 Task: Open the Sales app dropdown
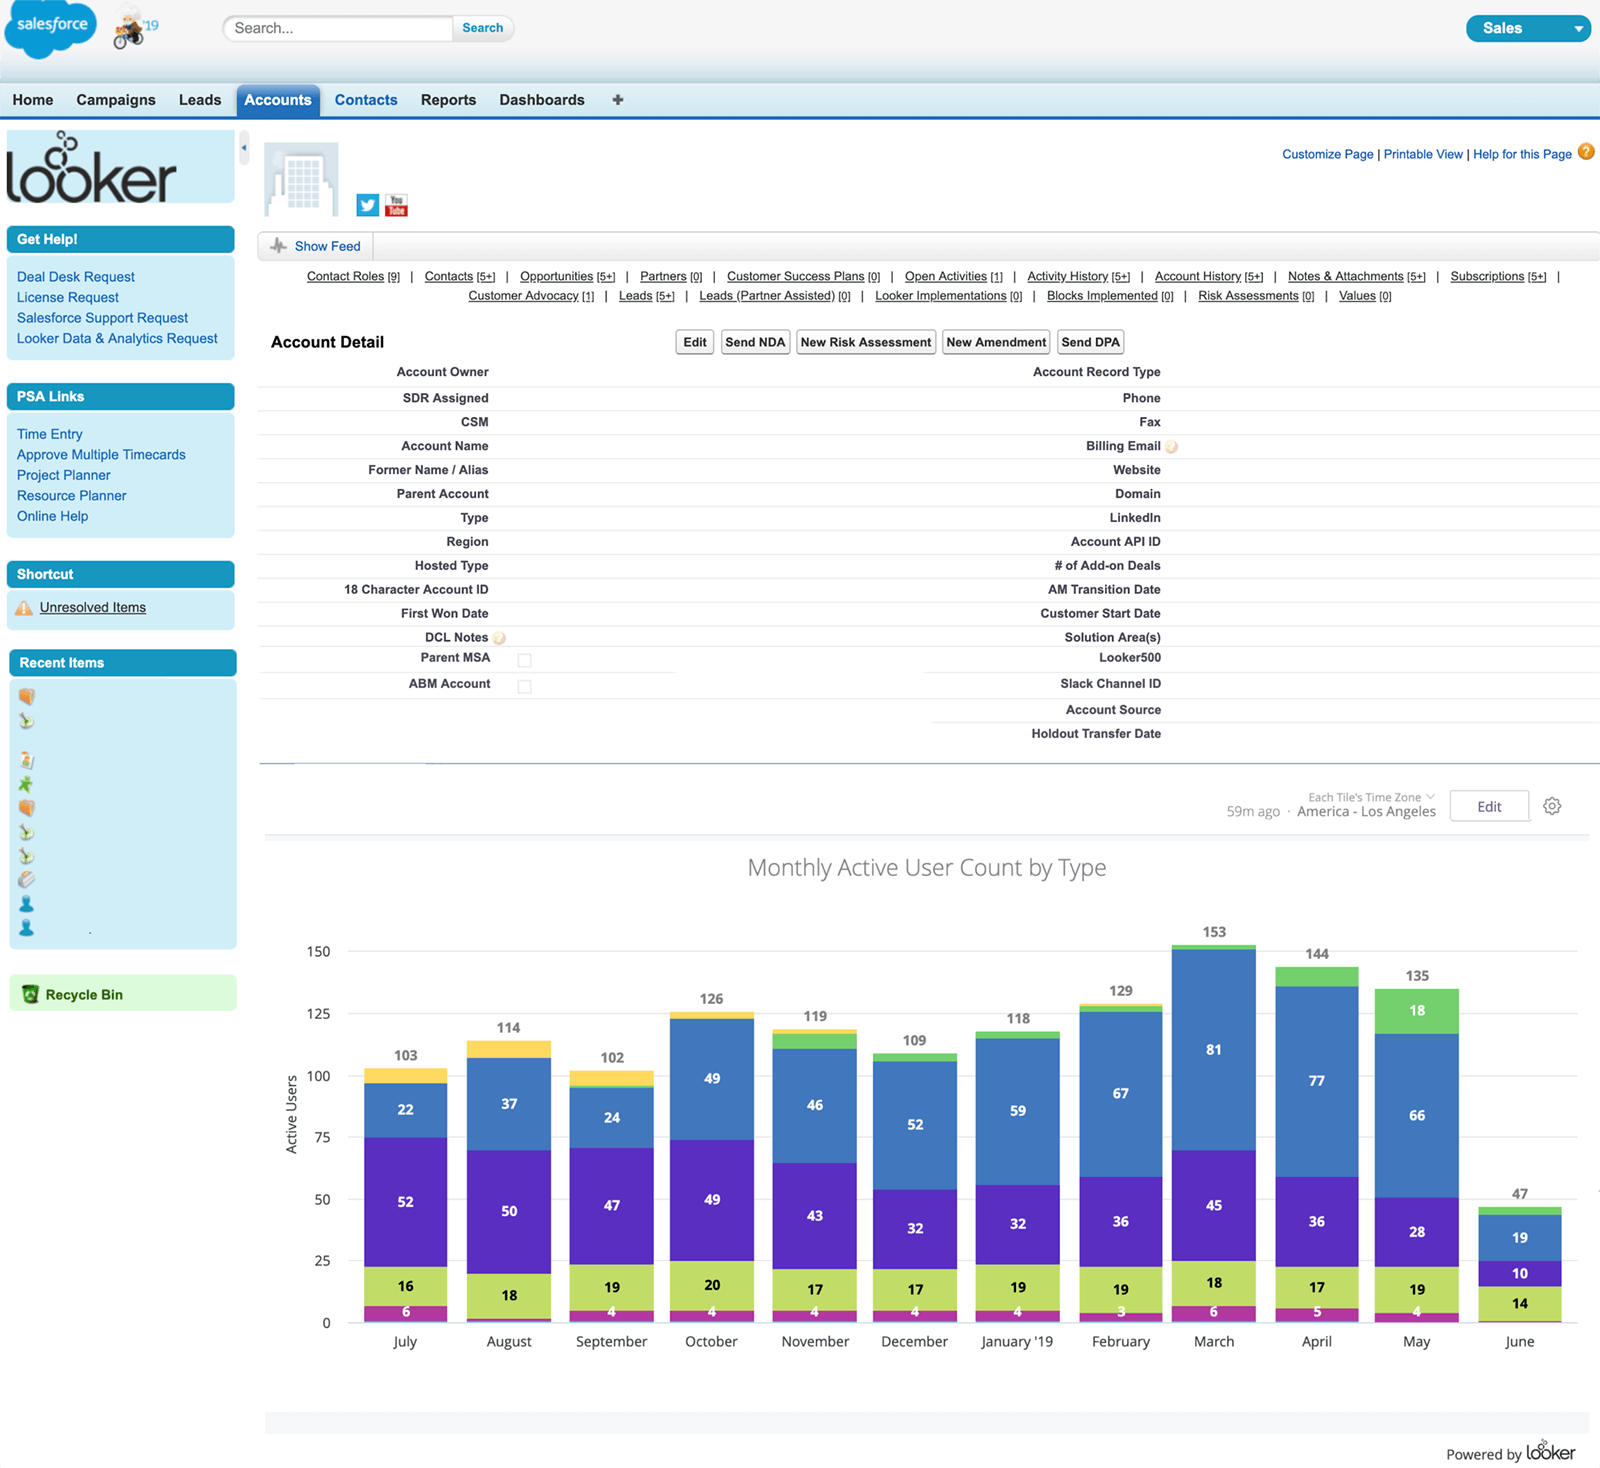pos(1528,28)
